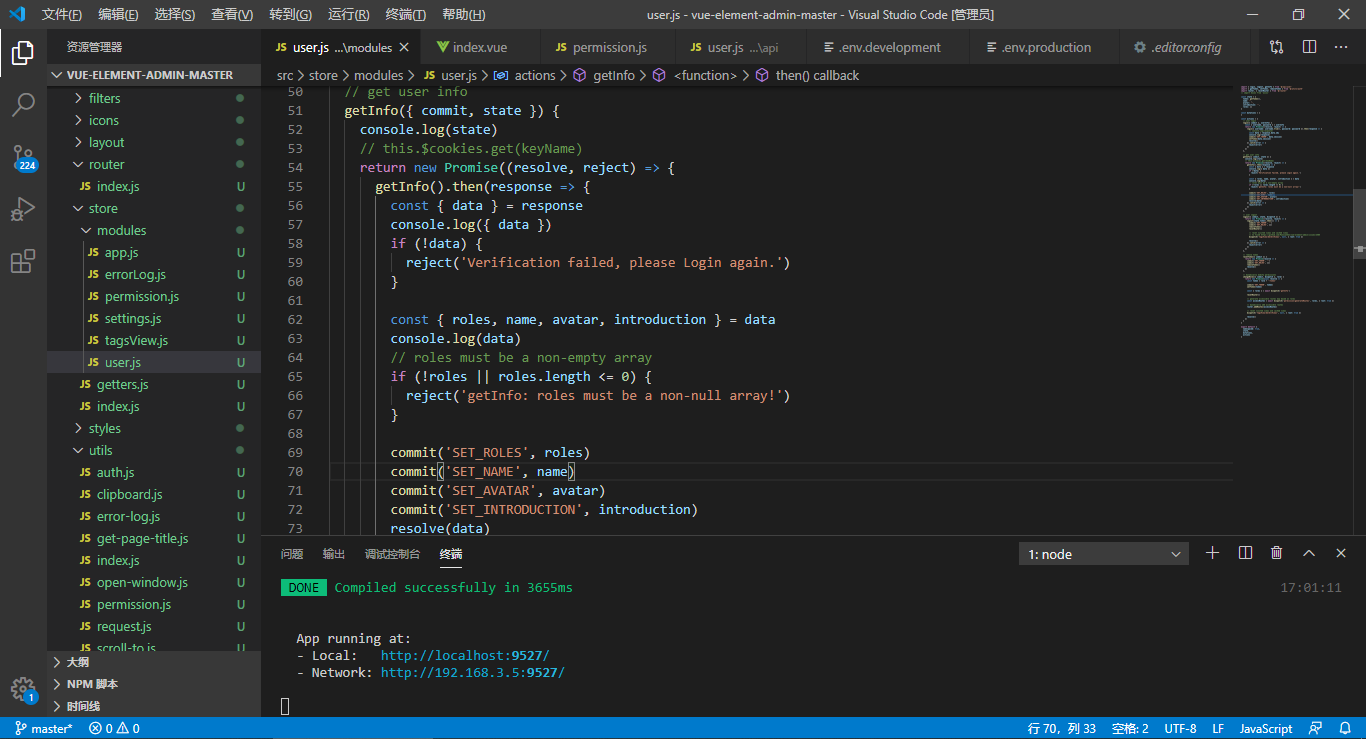Screen dimensions: 1366x739
Task: Open the http://192.168.3.5:9527/ network link
Action: click(472, 673)
